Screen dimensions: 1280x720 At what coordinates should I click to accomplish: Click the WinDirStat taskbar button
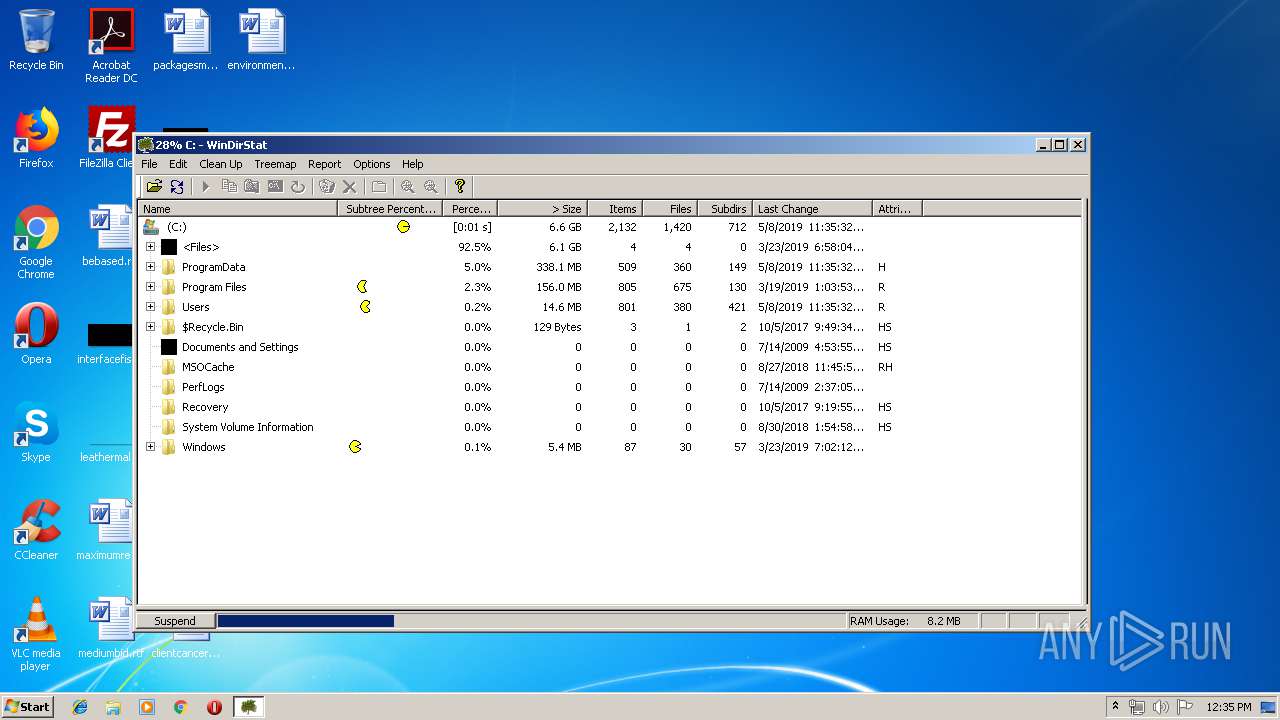248,707
